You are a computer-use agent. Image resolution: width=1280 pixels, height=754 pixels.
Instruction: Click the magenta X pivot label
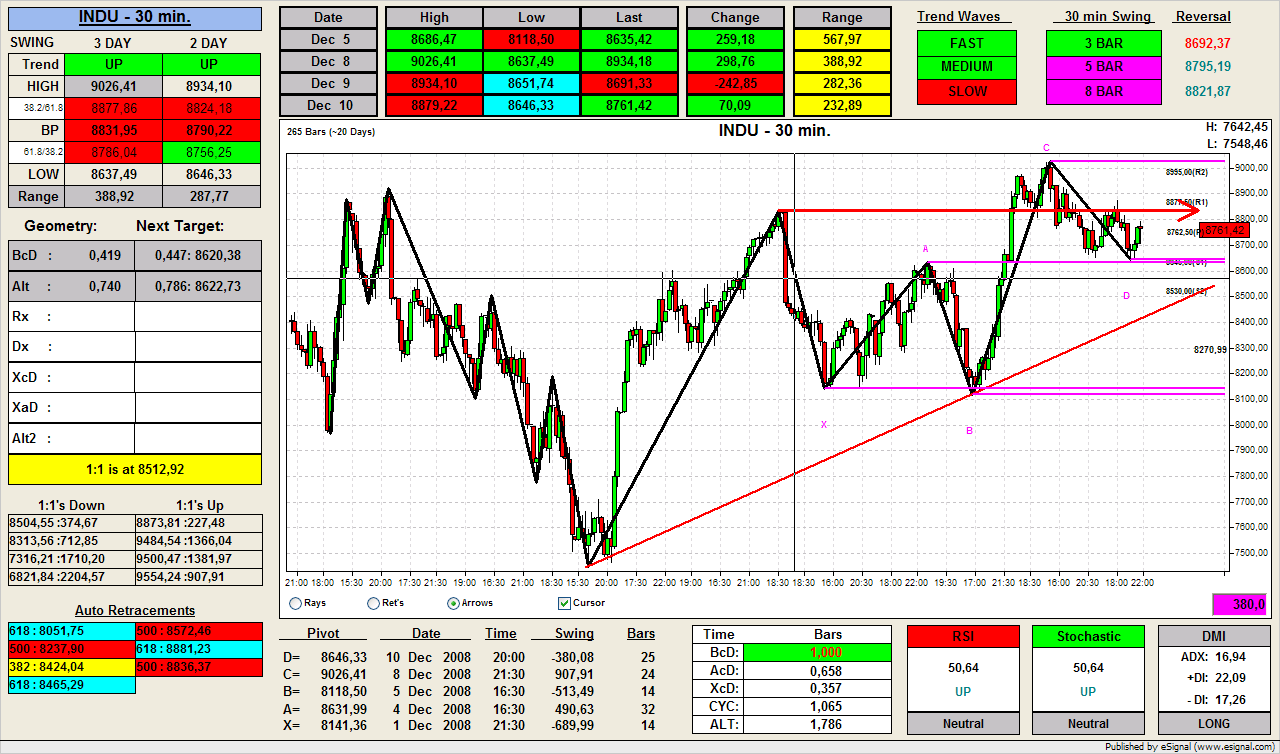click(824, 425)
